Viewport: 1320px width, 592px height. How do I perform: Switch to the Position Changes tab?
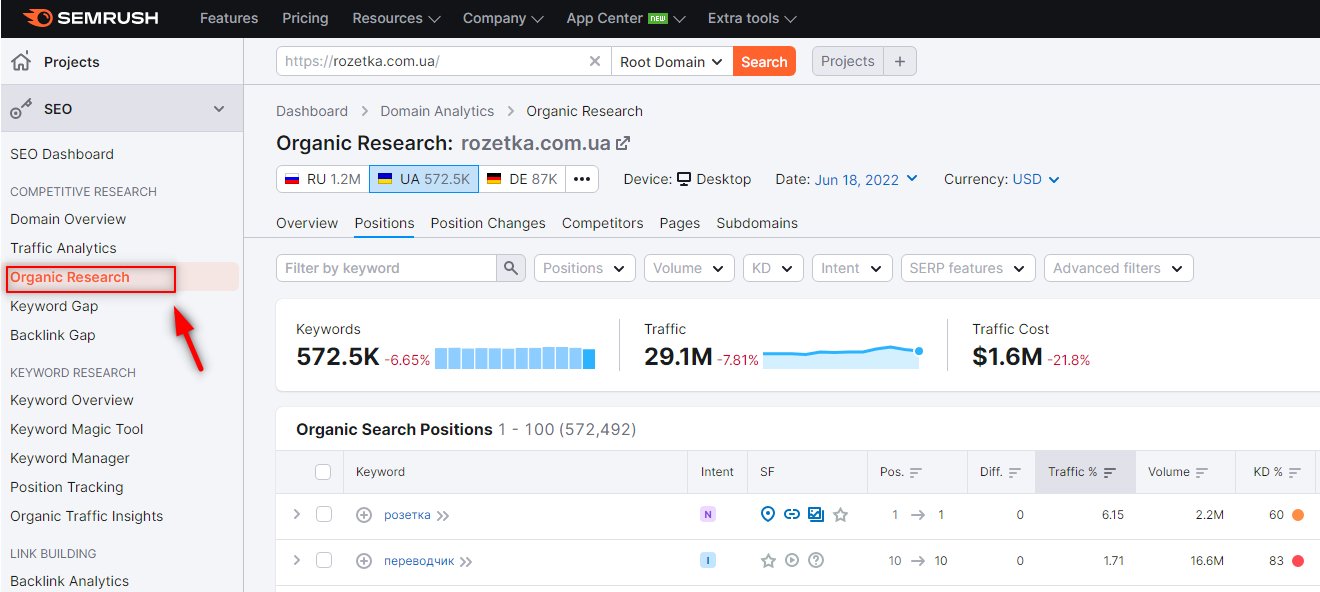[488, 223]
